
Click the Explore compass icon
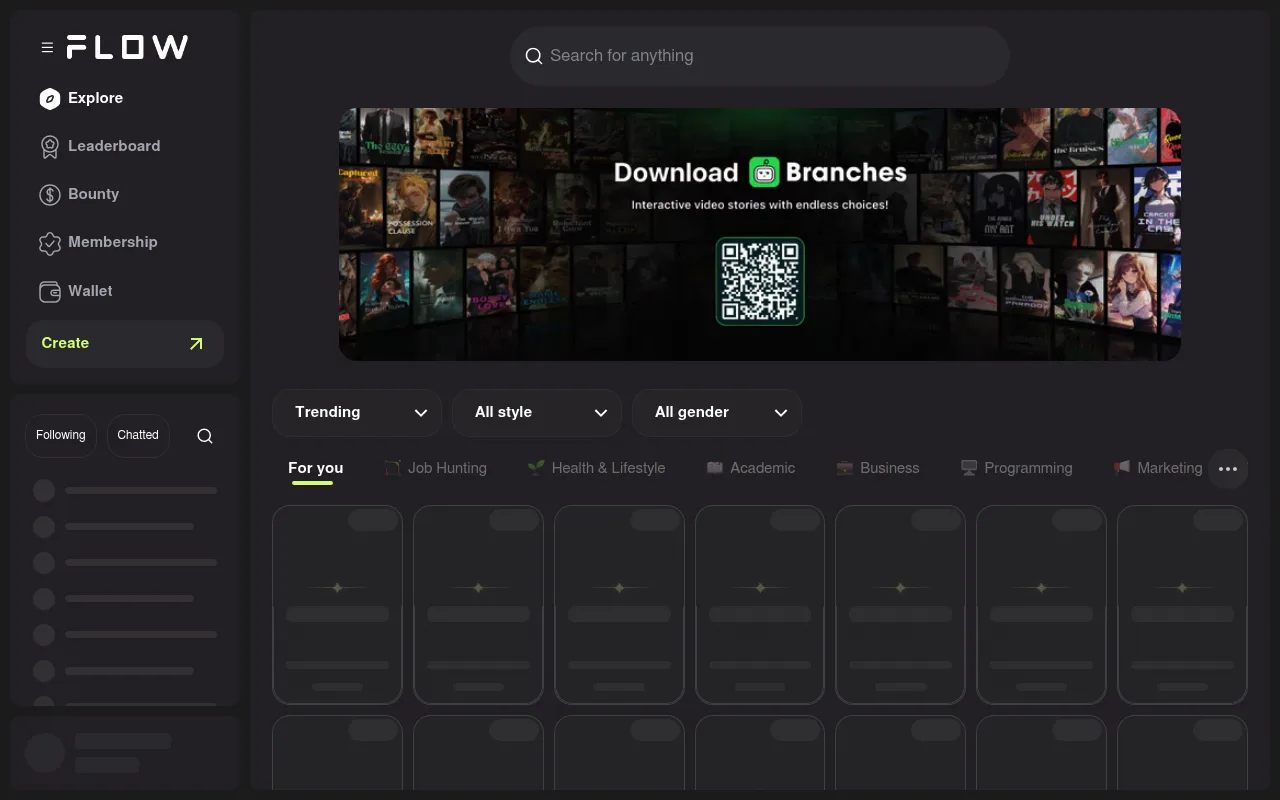coord(50,98)
